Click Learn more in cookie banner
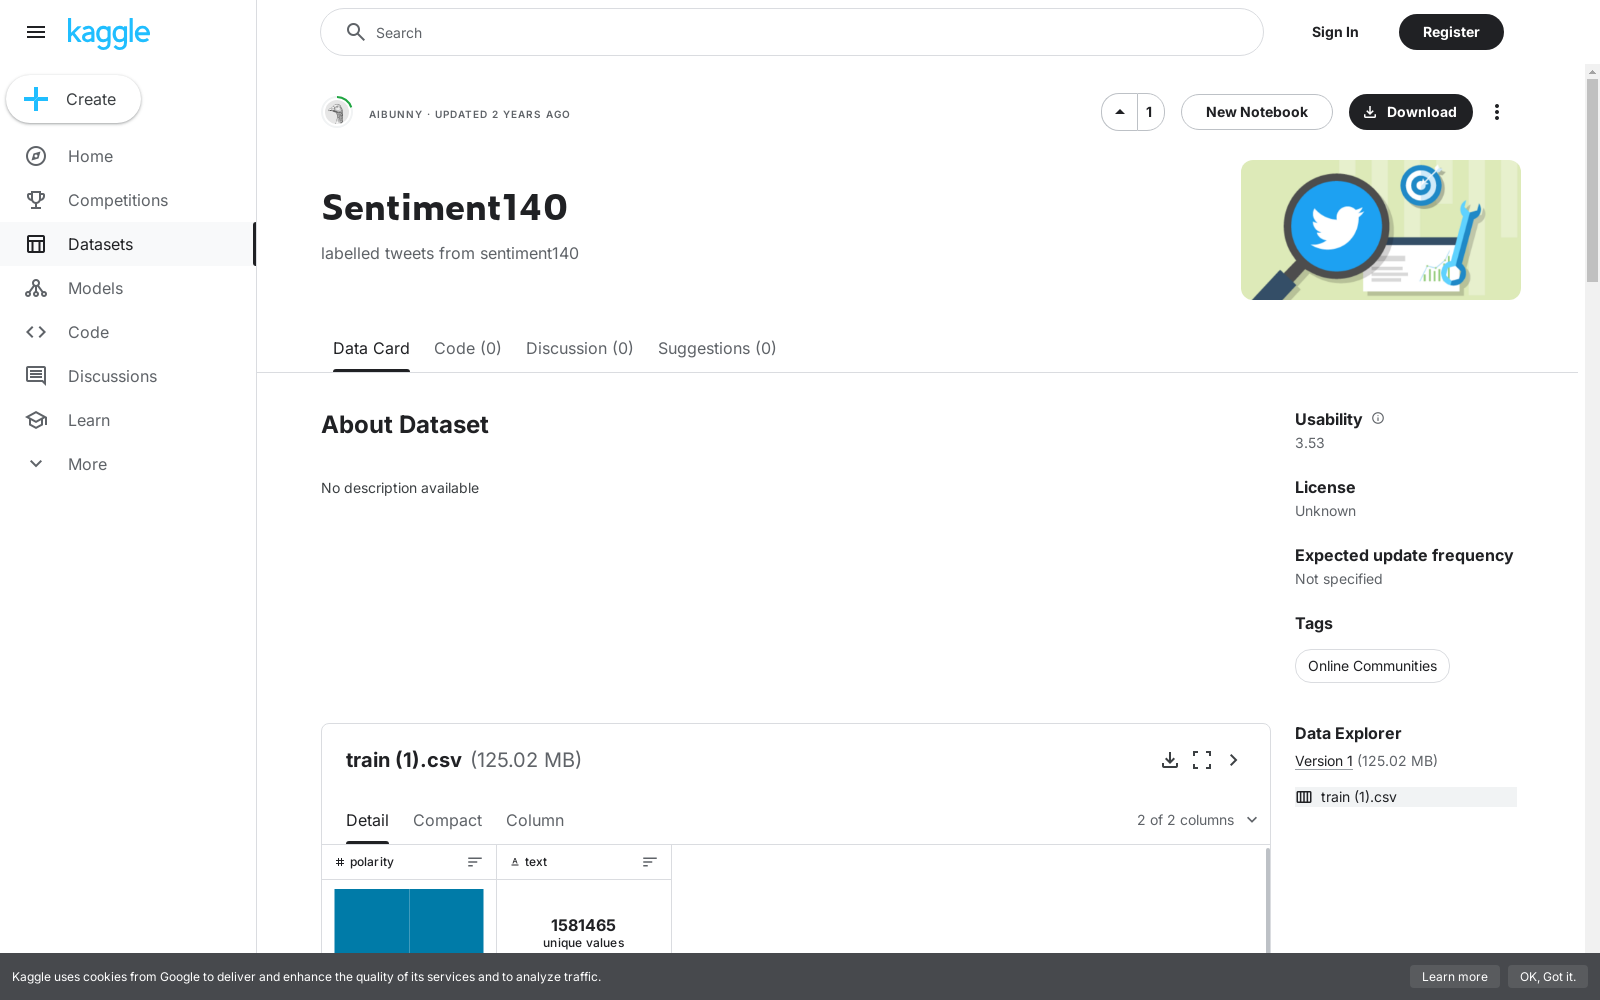 1454,977
